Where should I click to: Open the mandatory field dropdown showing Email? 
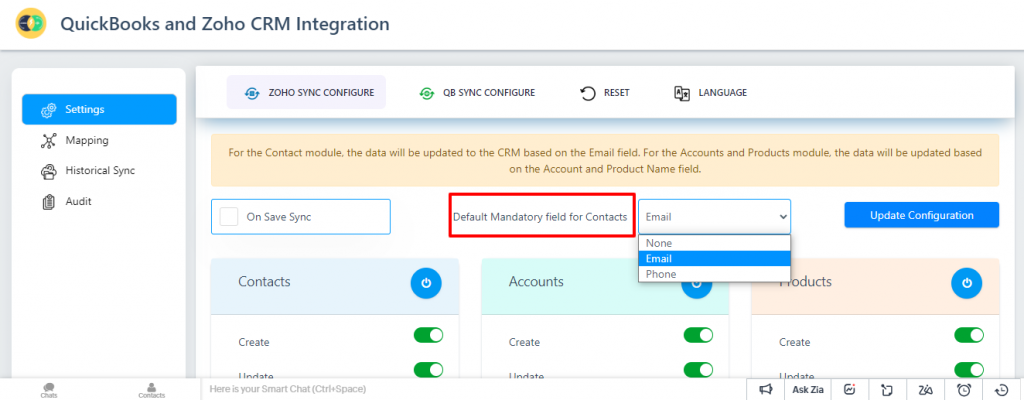tap(714, 216)
